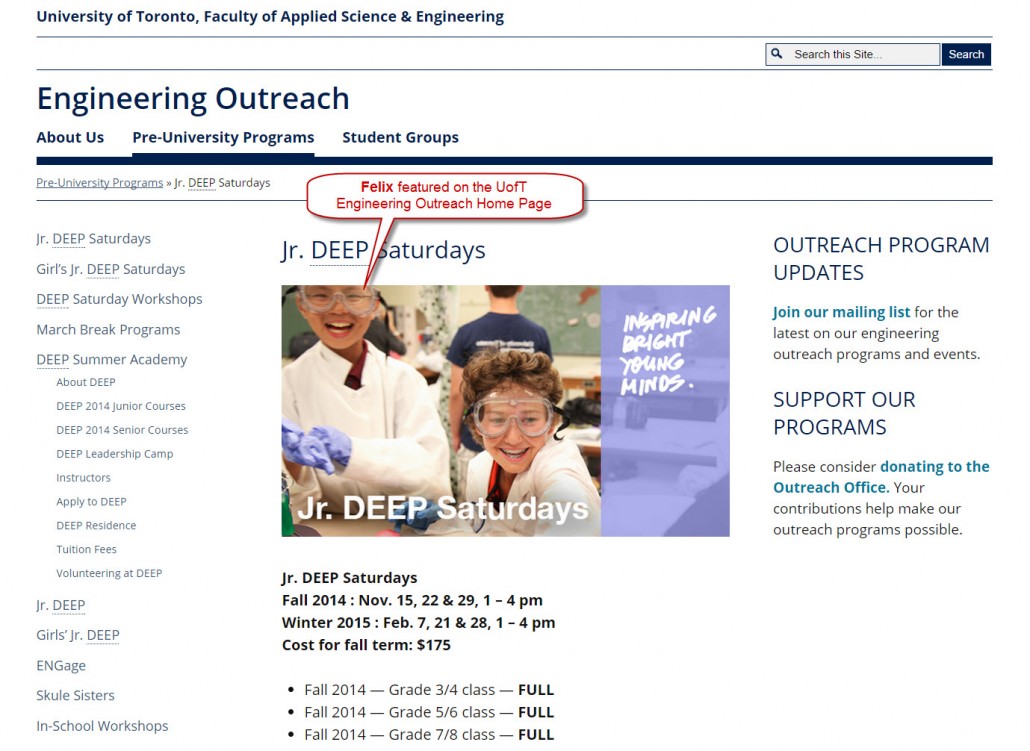
Task: Click University of Toronto faculty header text
Action: 271,16
